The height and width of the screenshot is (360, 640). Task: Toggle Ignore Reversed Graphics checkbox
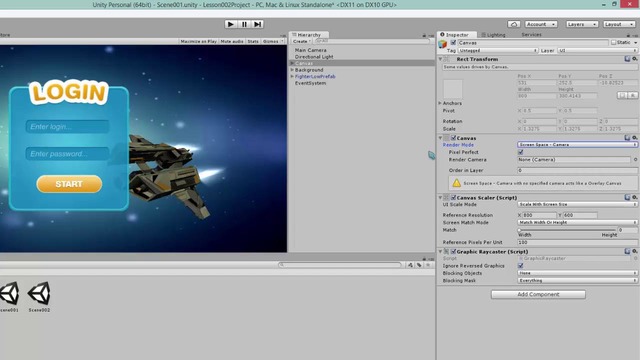point(520,266)
